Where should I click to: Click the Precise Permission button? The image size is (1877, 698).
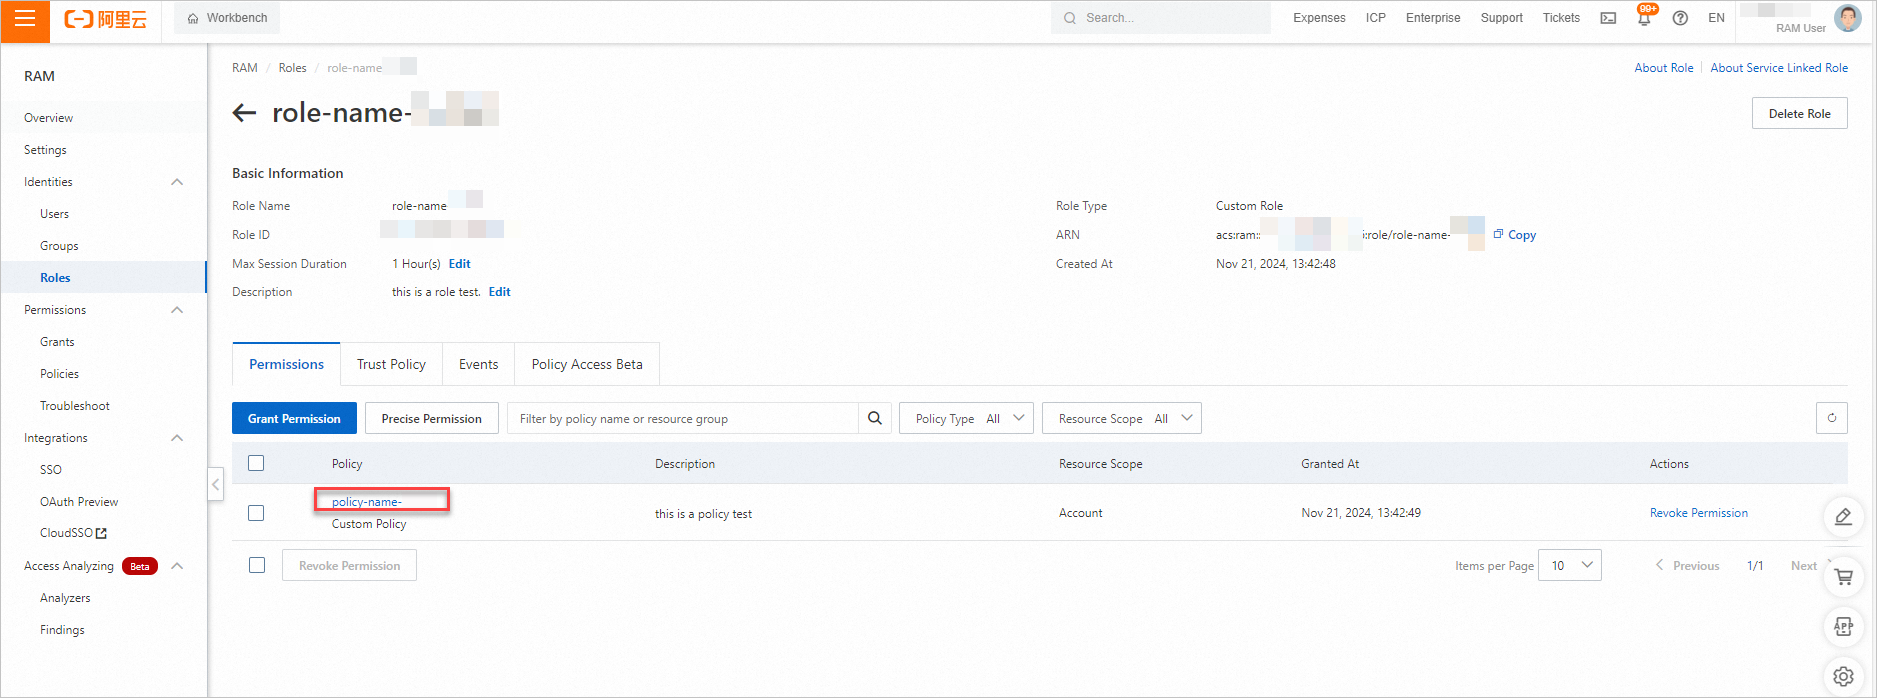pos(431,418)
